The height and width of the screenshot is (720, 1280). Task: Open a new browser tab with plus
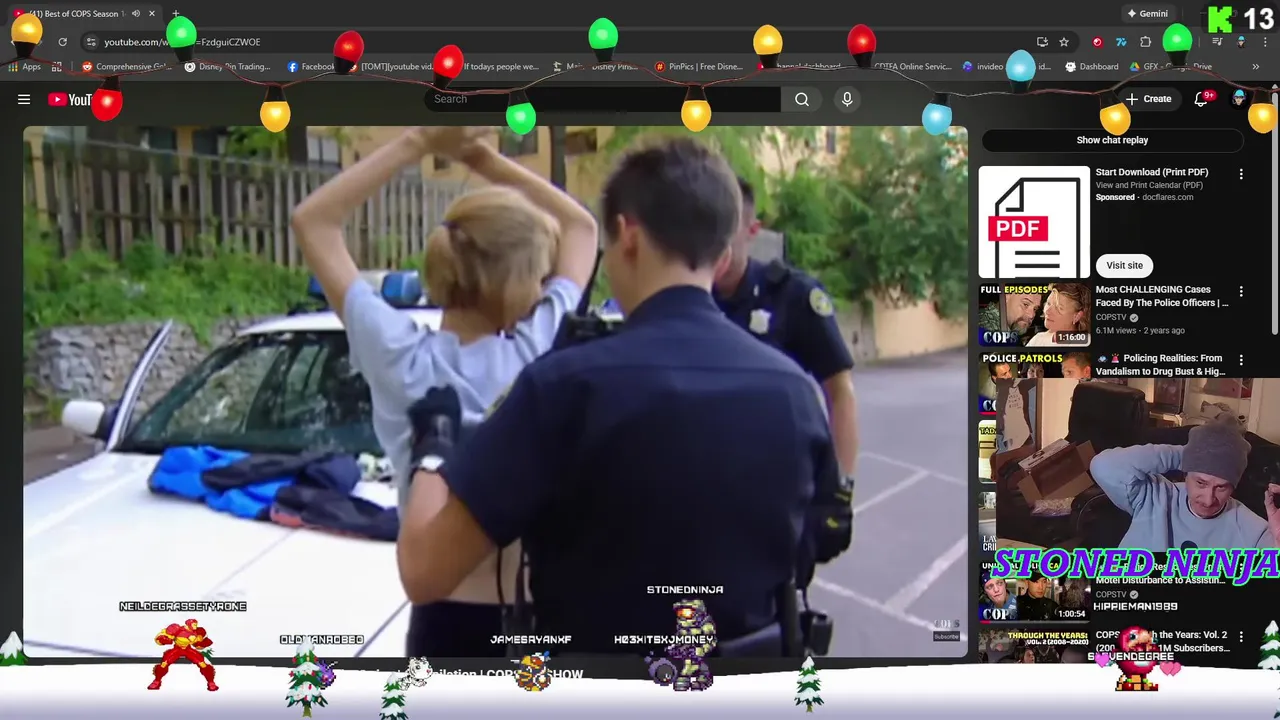(176, 14)
